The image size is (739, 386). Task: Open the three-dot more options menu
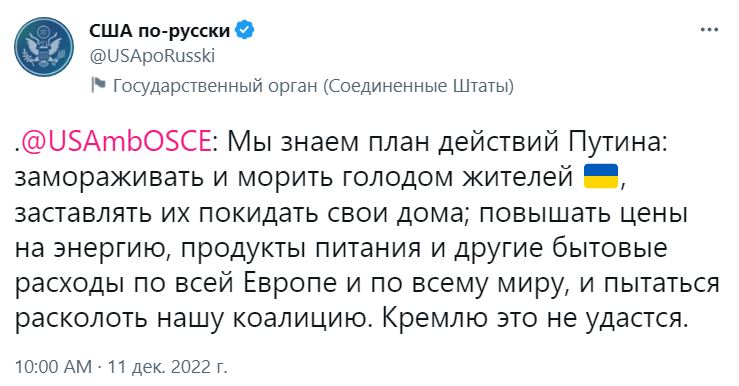(x=709, y=30)
